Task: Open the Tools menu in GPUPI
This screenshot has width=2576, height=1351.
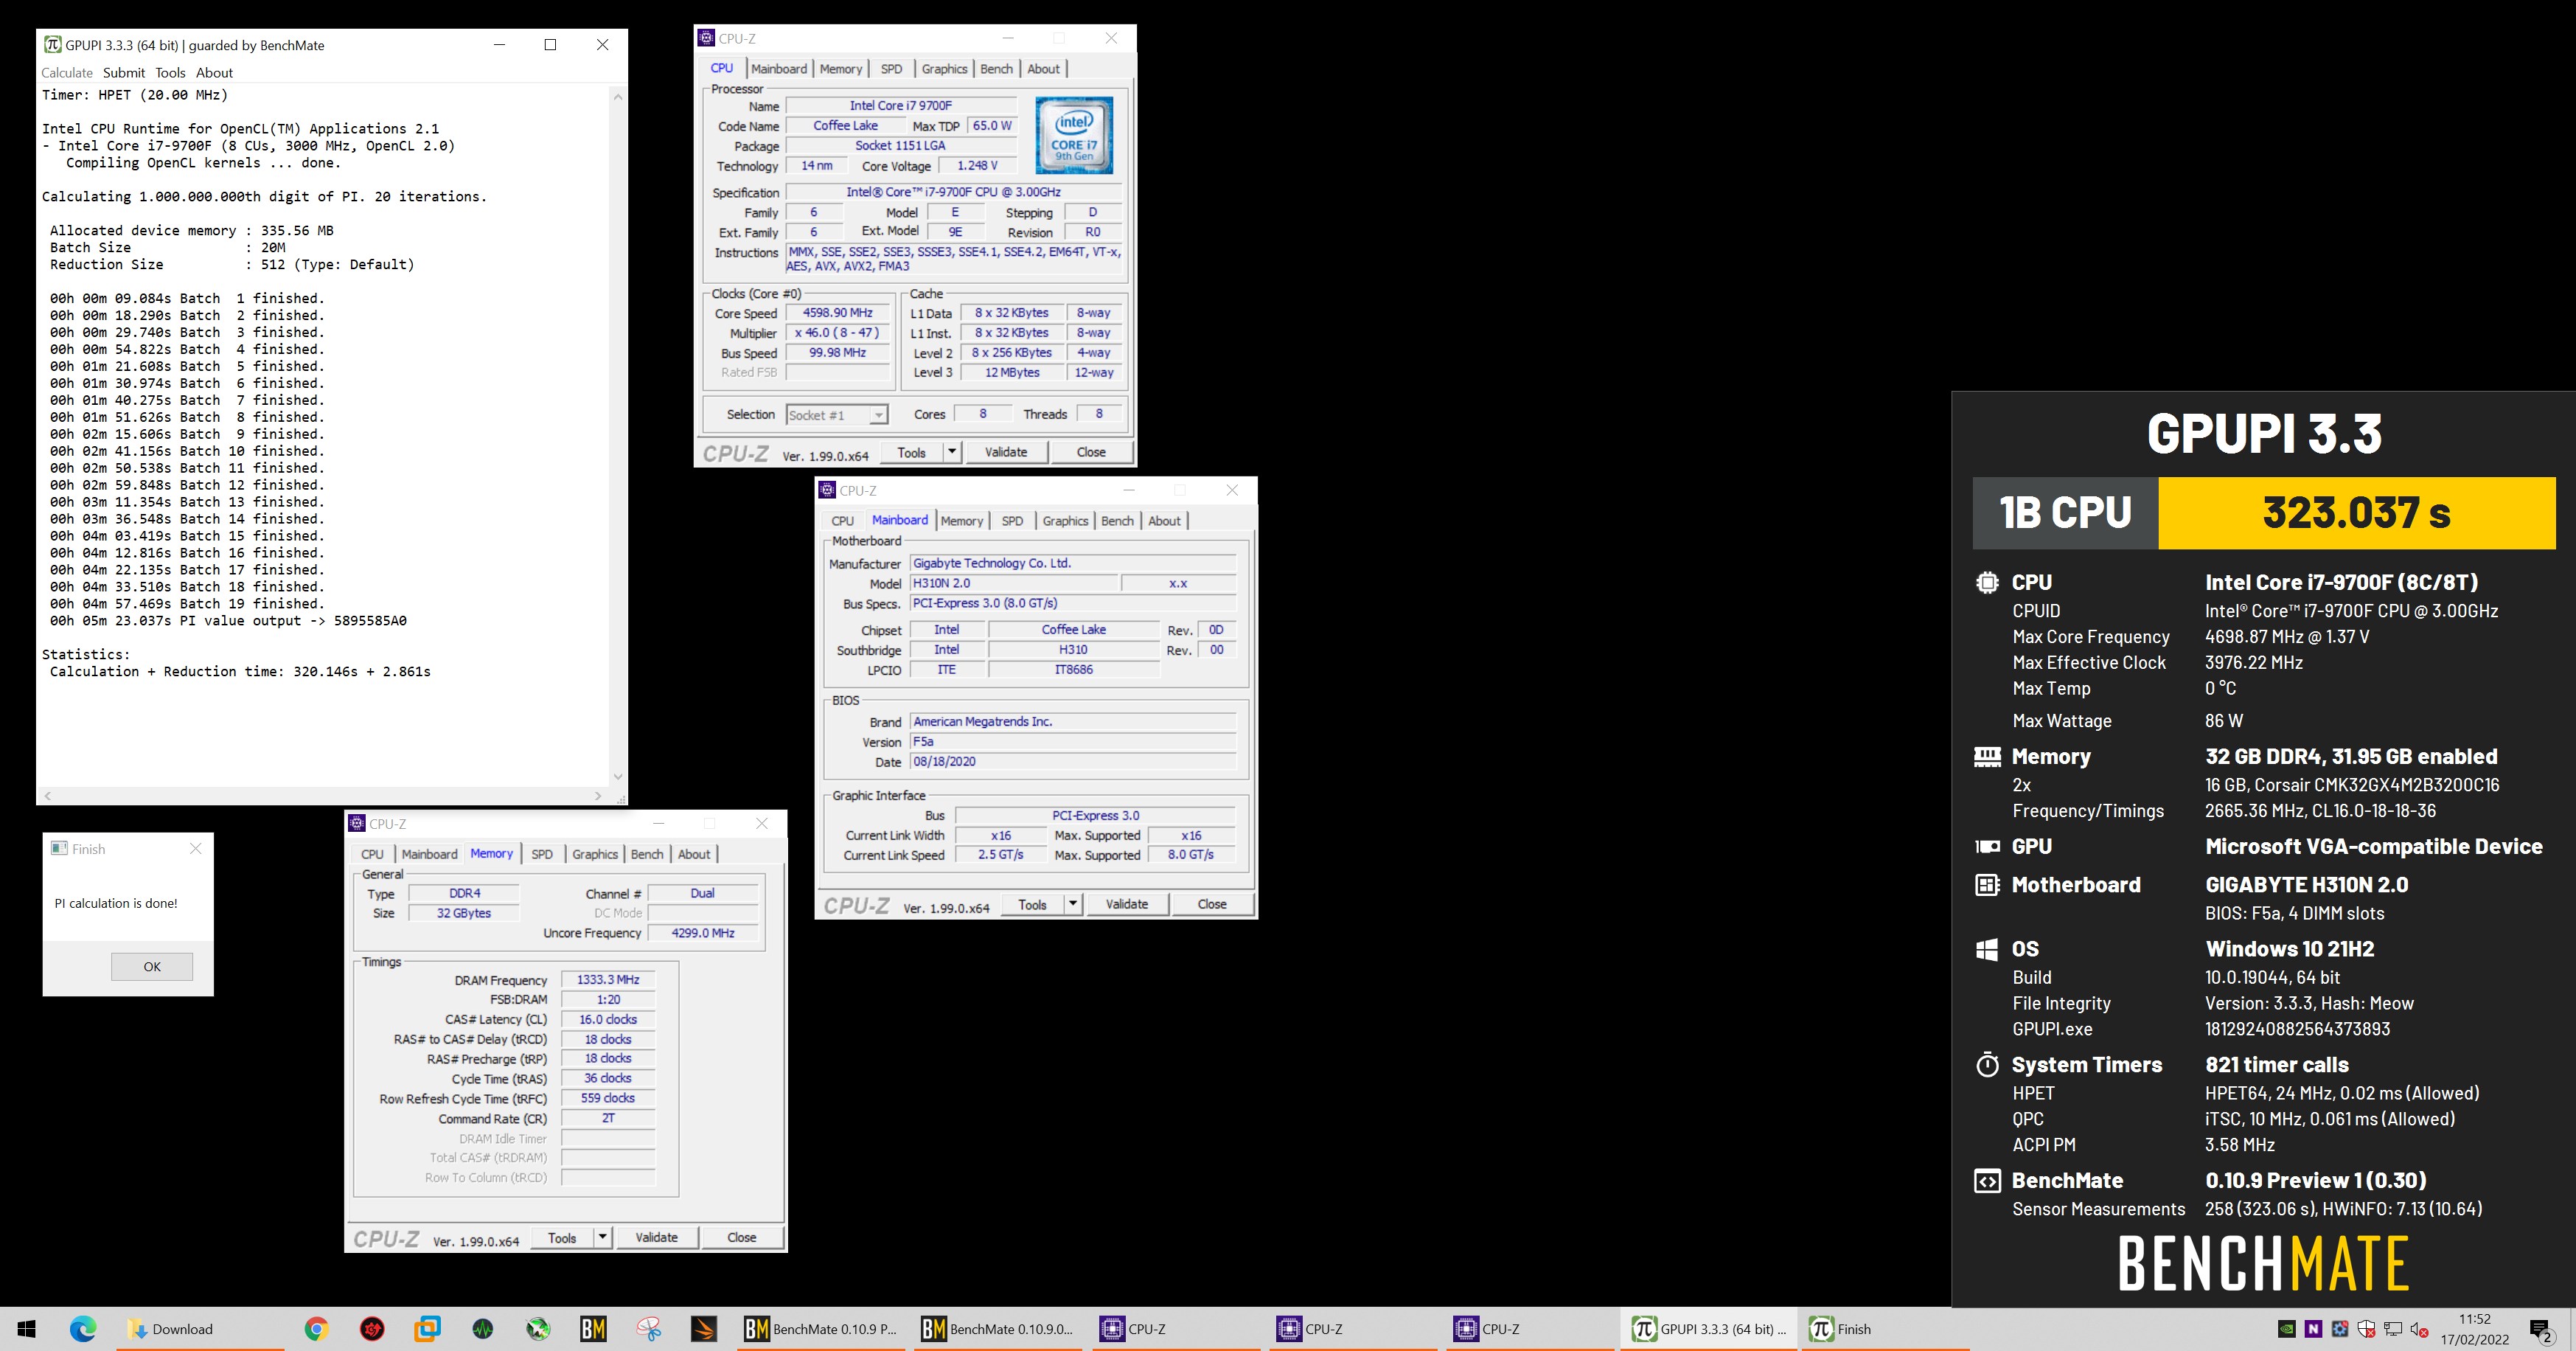Action: pyautogui.click(x=170, y=73)
